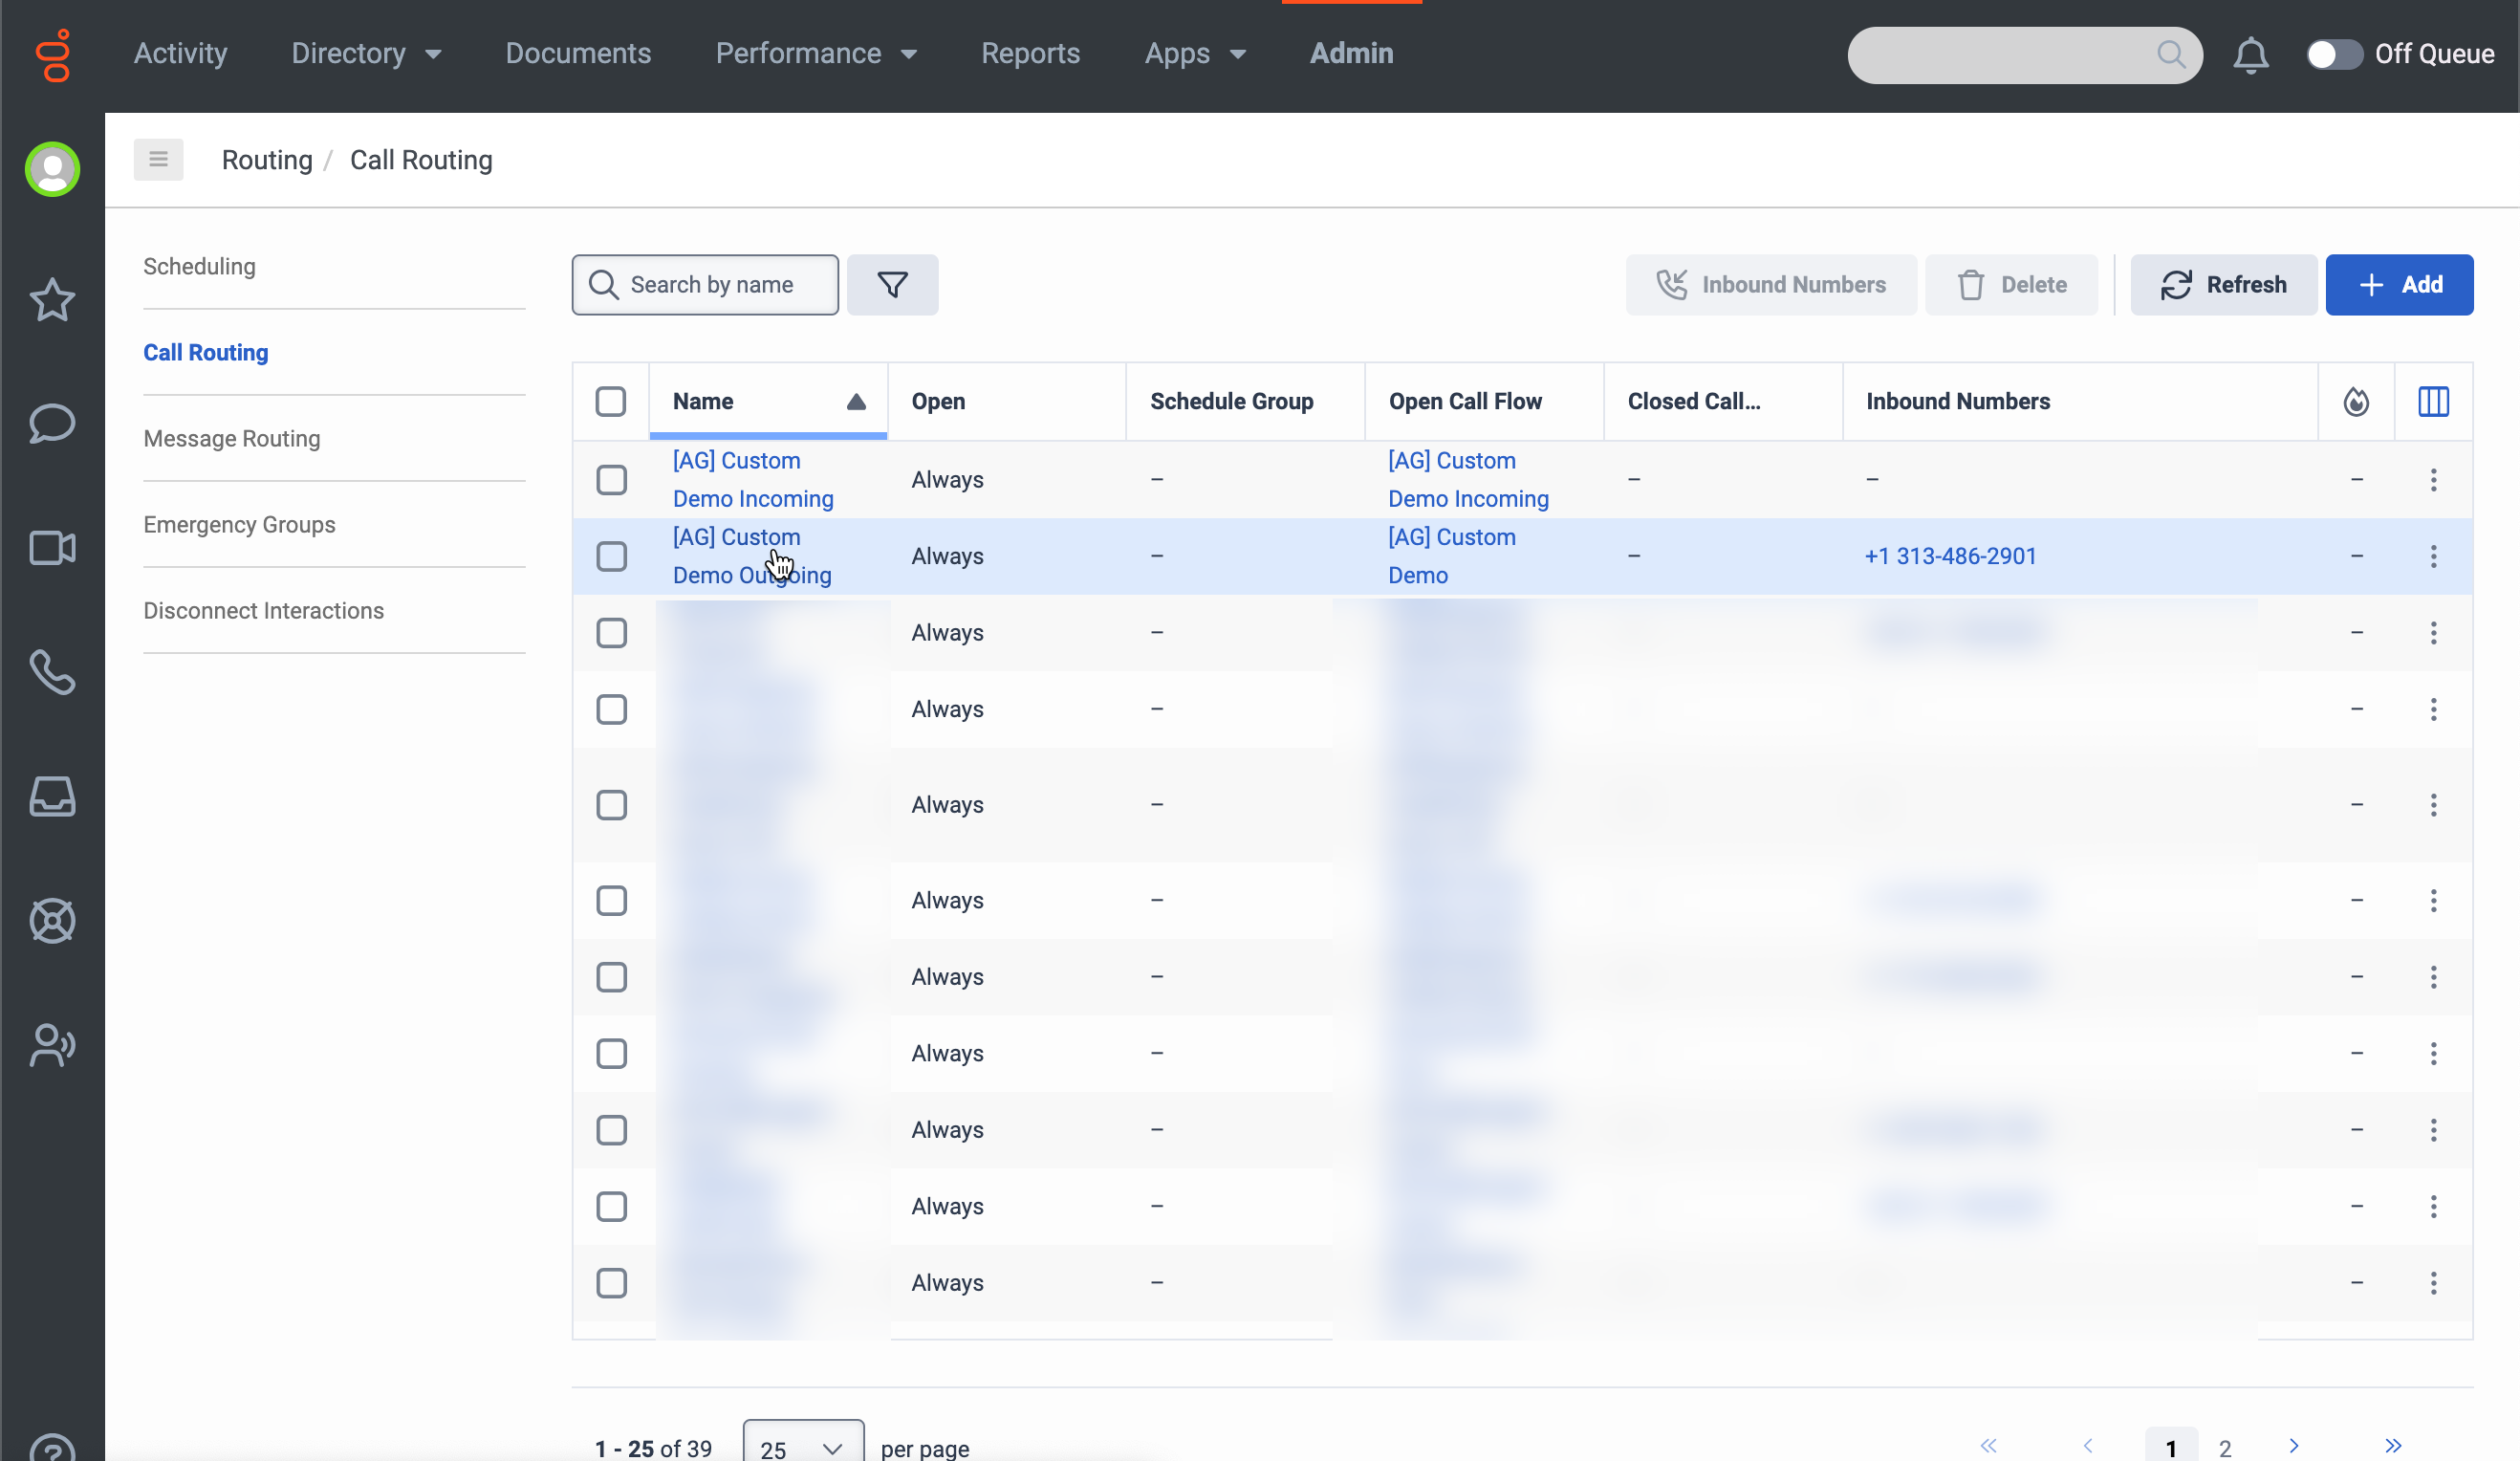This screenshot has width=2520, height=1461.
Task: Open the chat bubble sidebar icon
Action: pos(52,423)
